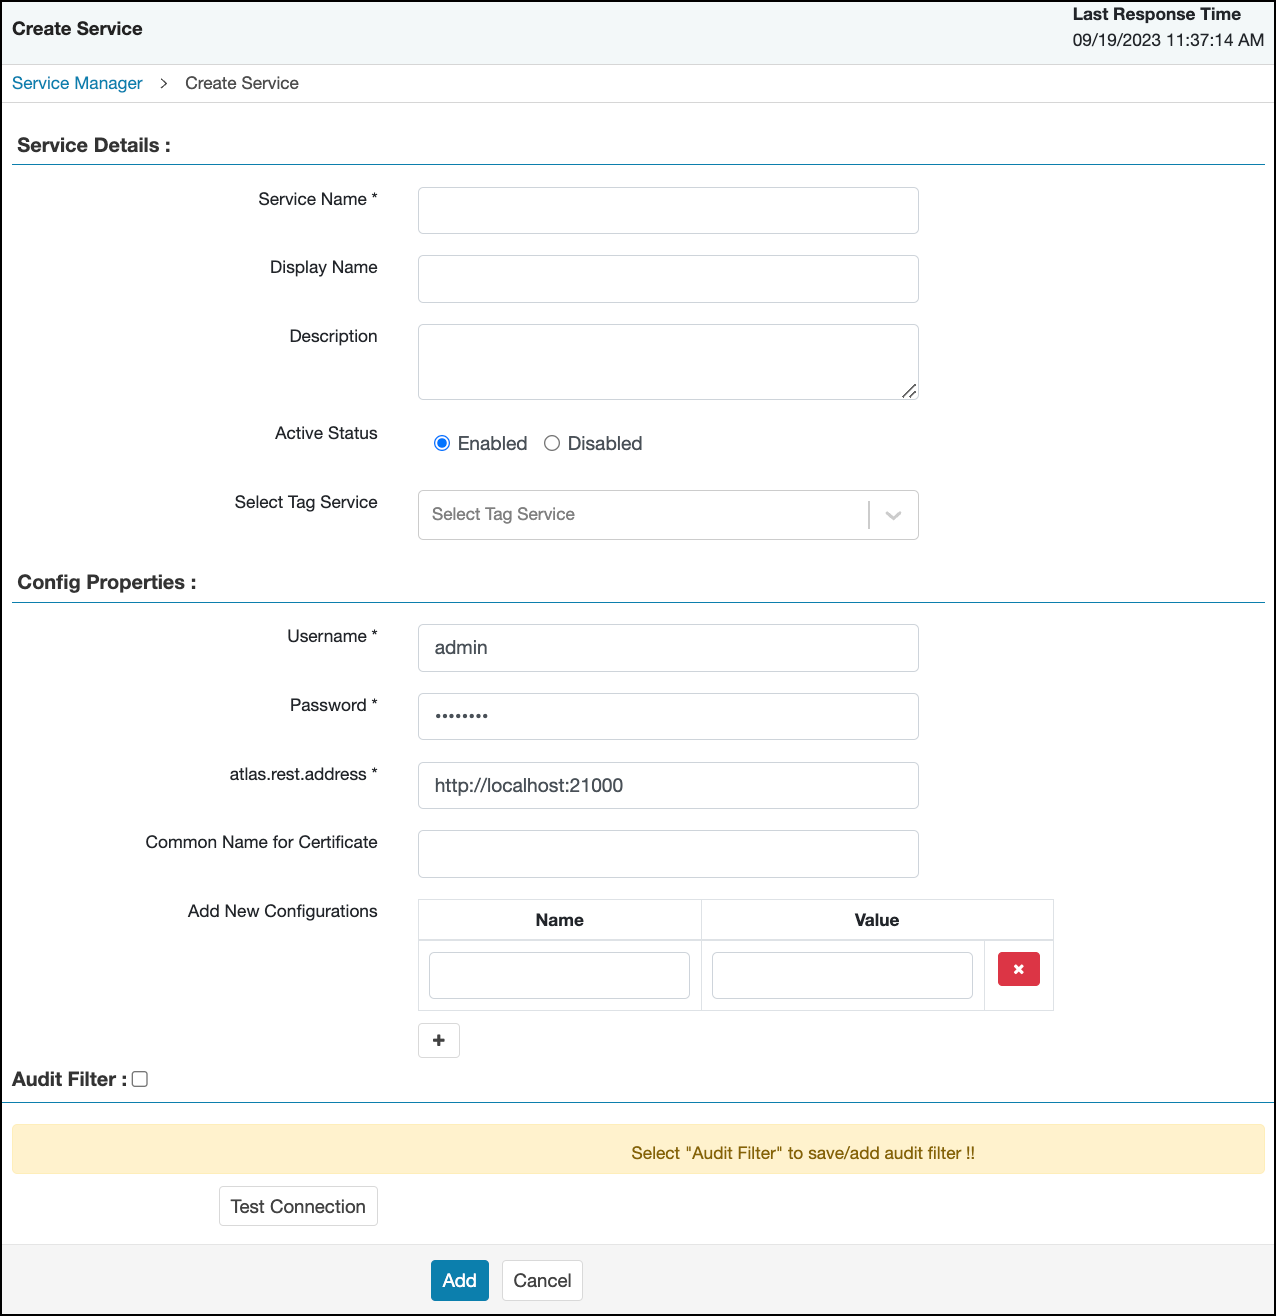Click the configuration Name column input
This screenshot has height=1316, width=1276.
(x=559, y=975)
